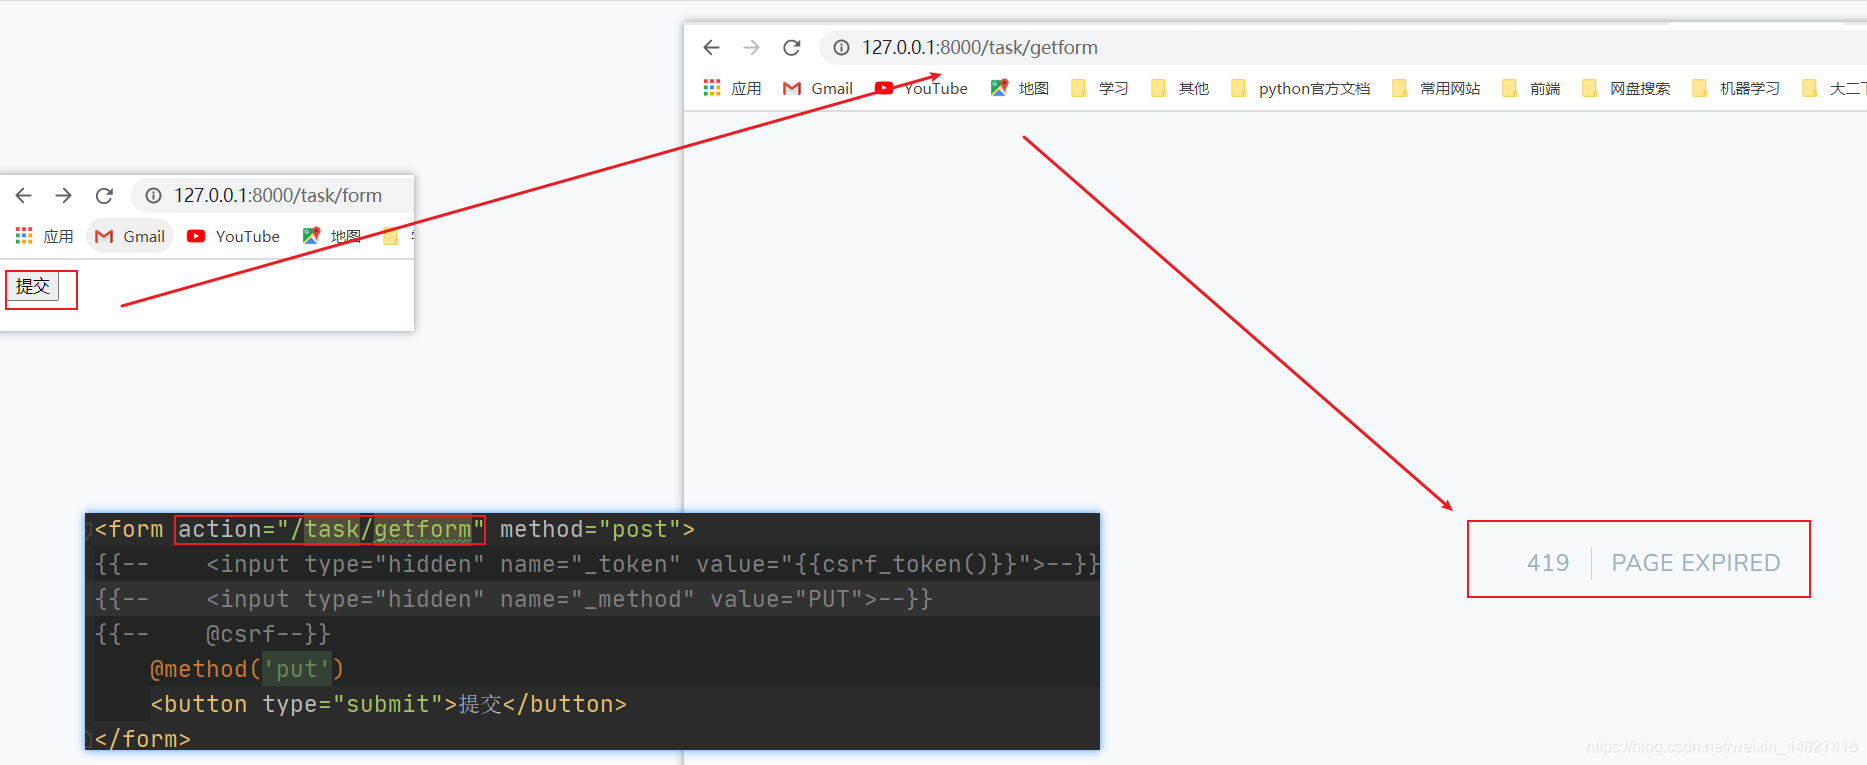Click the PAGE EXPIRED message text
The height and width of the screenshot is (765, 1867).
[1695, 563]
